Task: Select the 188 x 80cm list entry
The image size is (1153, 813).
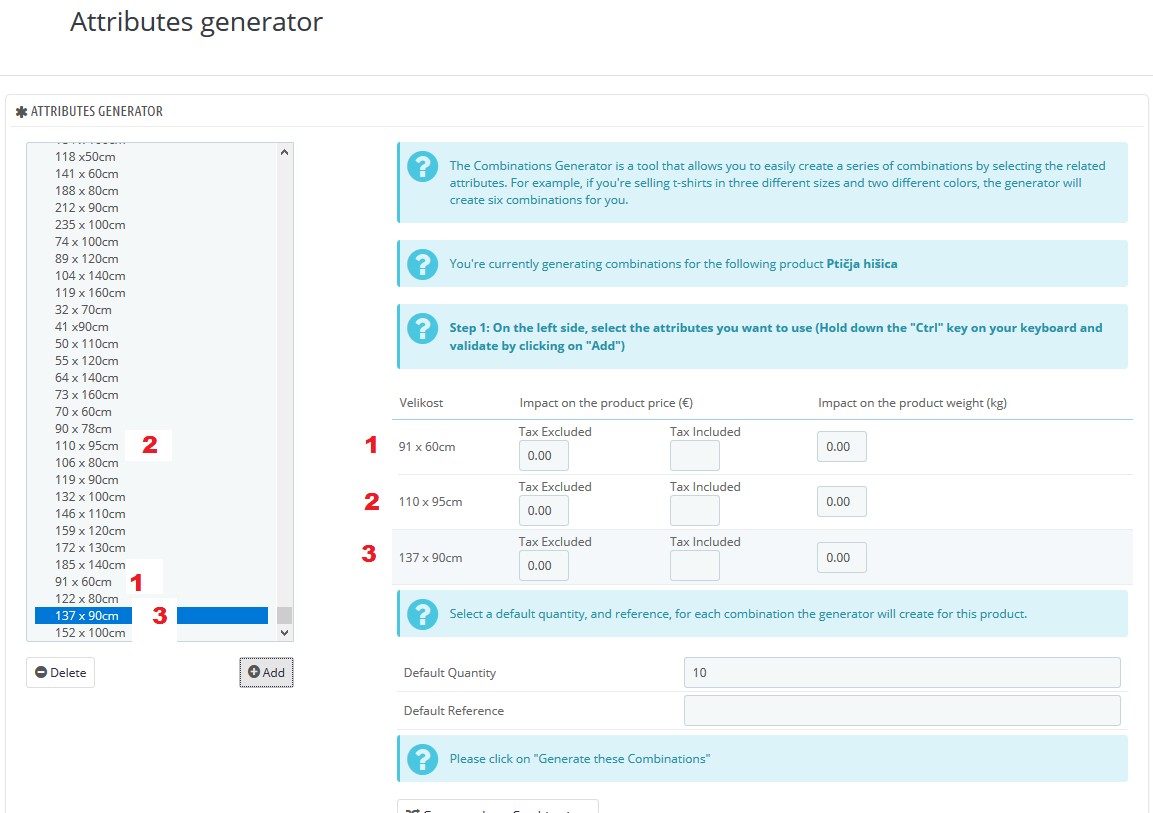Action: point(86,190)
